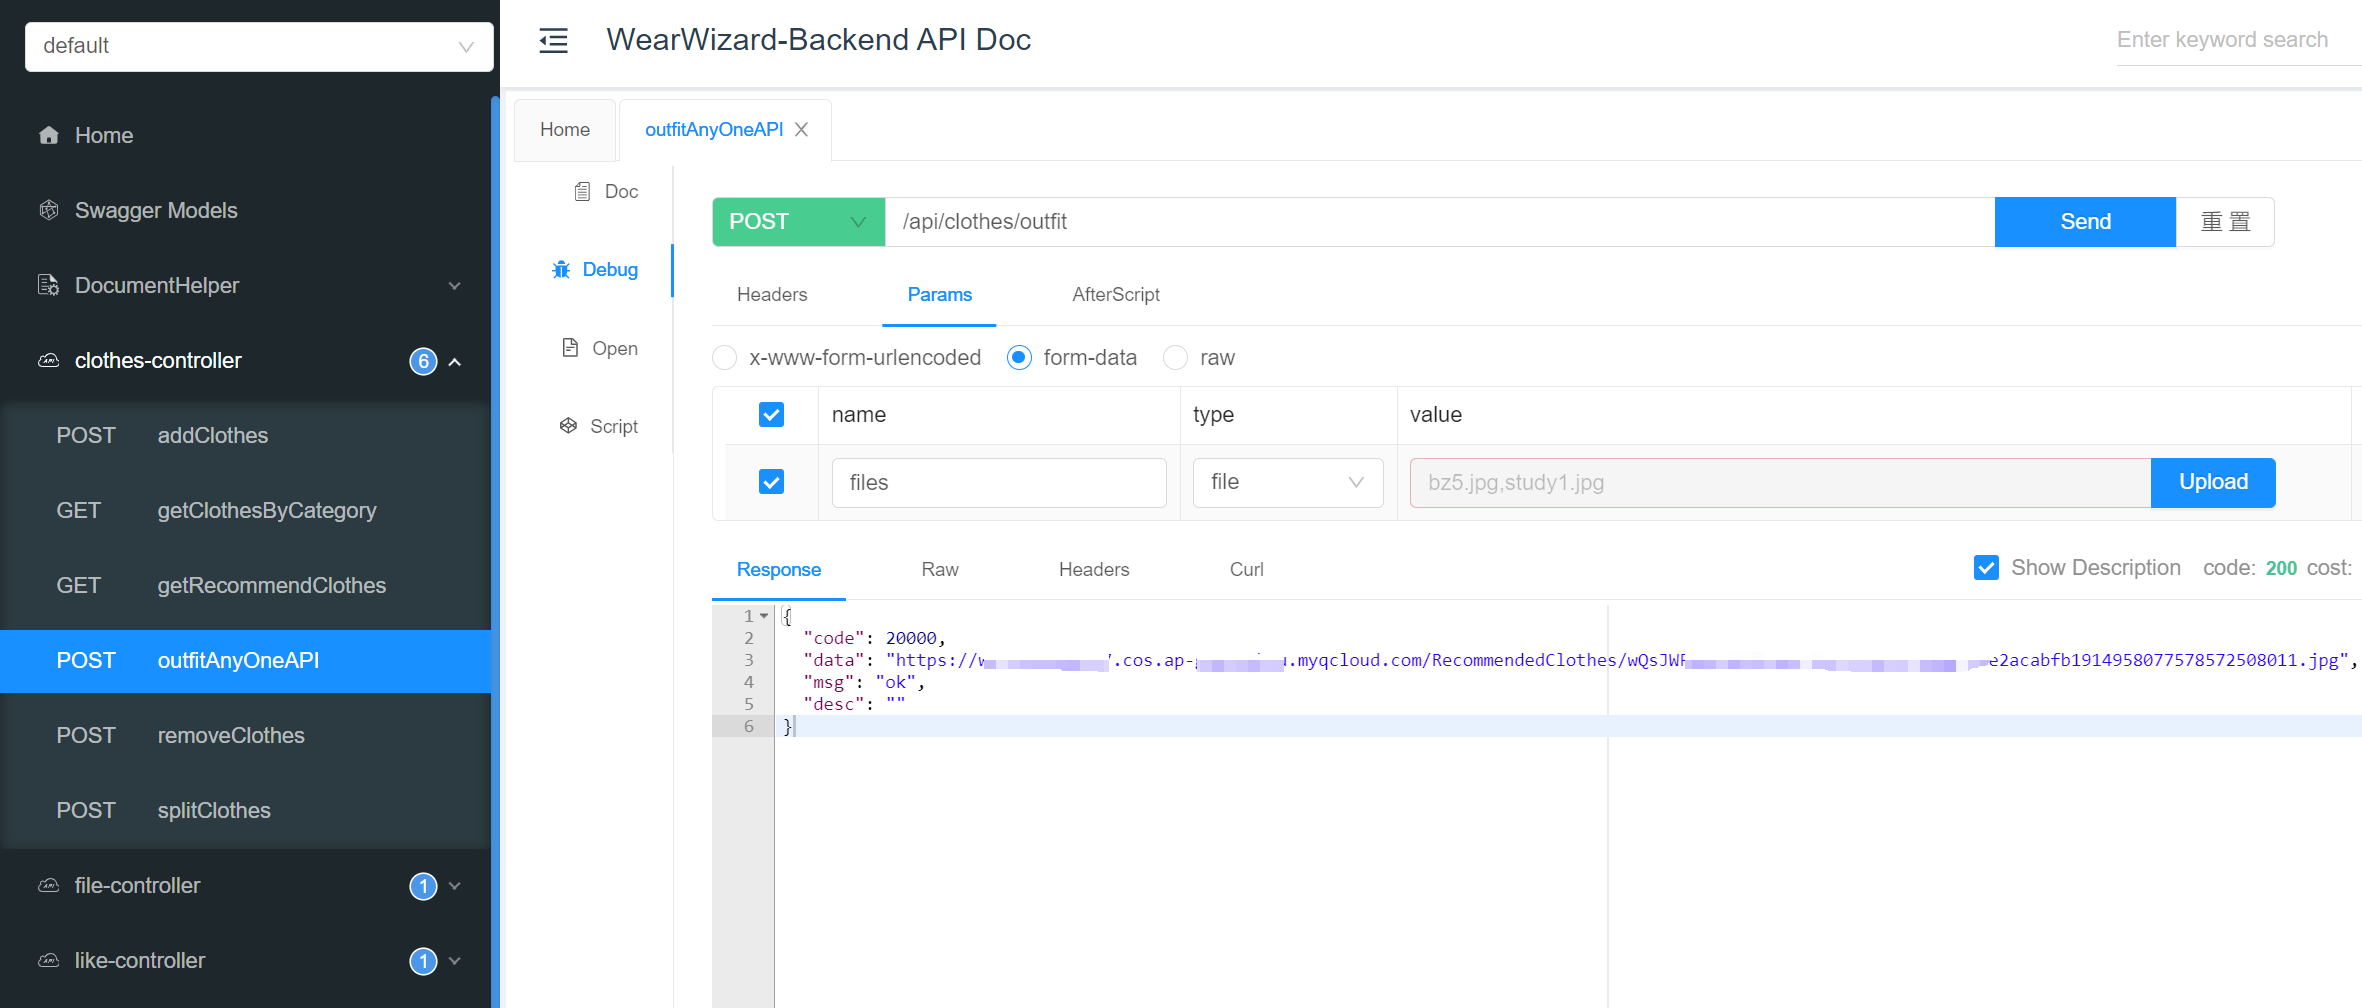Image resolution: width=2362 pixels, height=1008 pixels.
Task: Open the Debug bug icon panel
Action: (x=561, y=269)
